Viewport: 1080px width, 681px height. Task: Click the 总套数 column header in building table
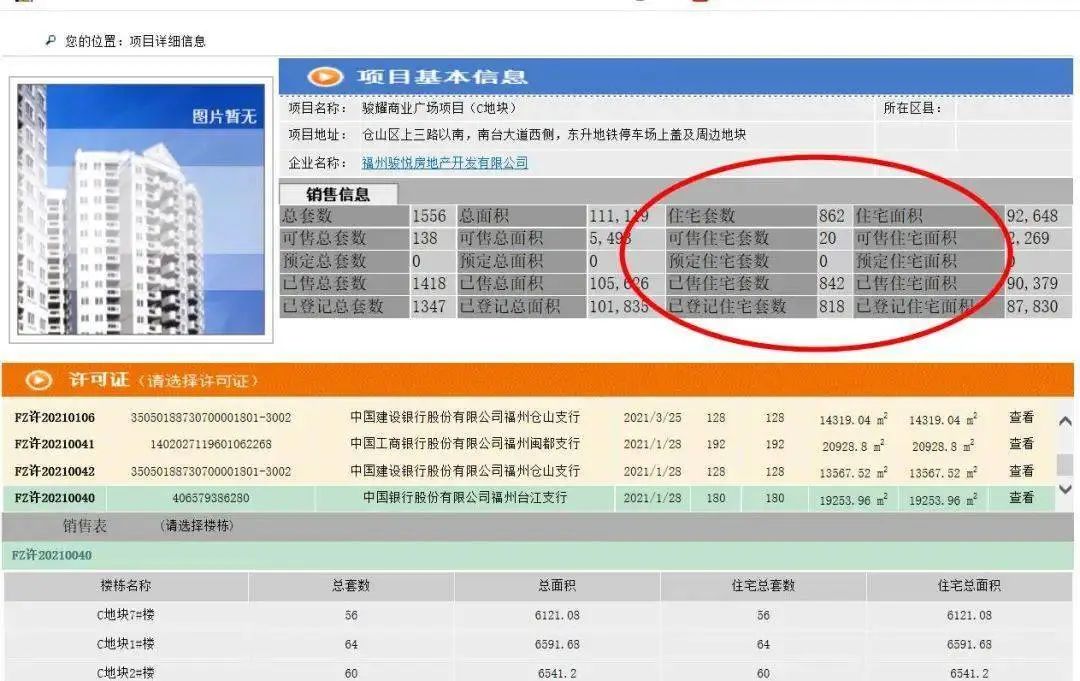click(x=351, y=585)
